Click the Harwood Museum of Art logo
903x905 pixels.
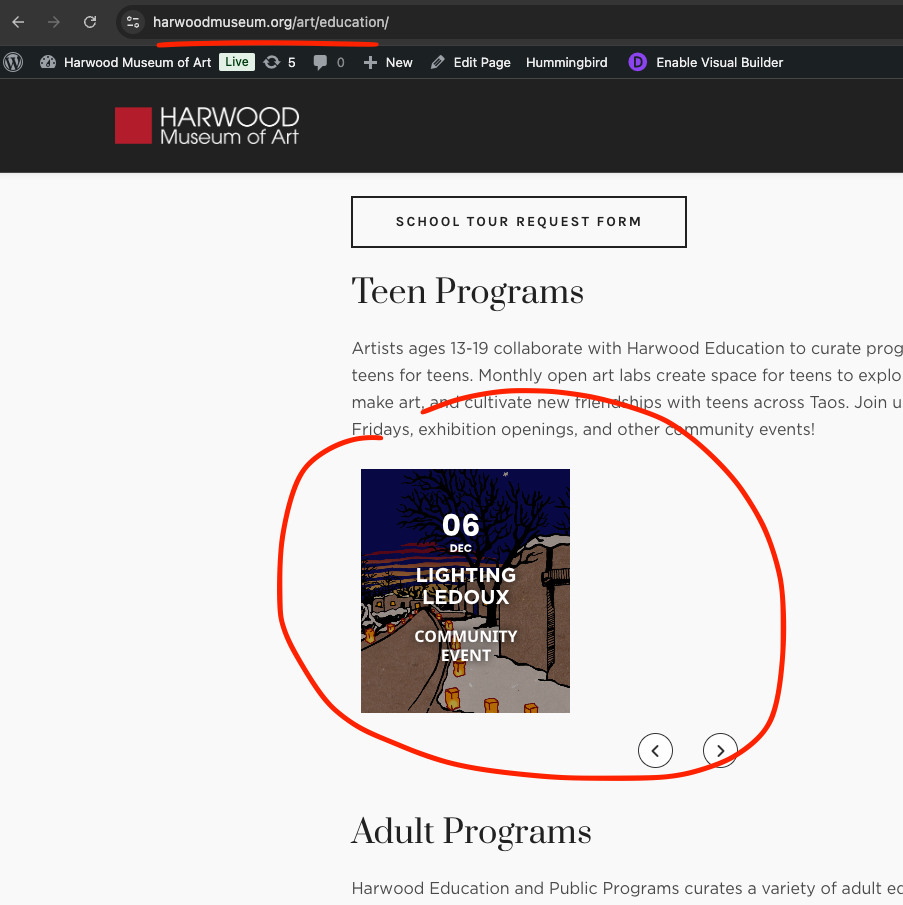(x=207, y=125)
